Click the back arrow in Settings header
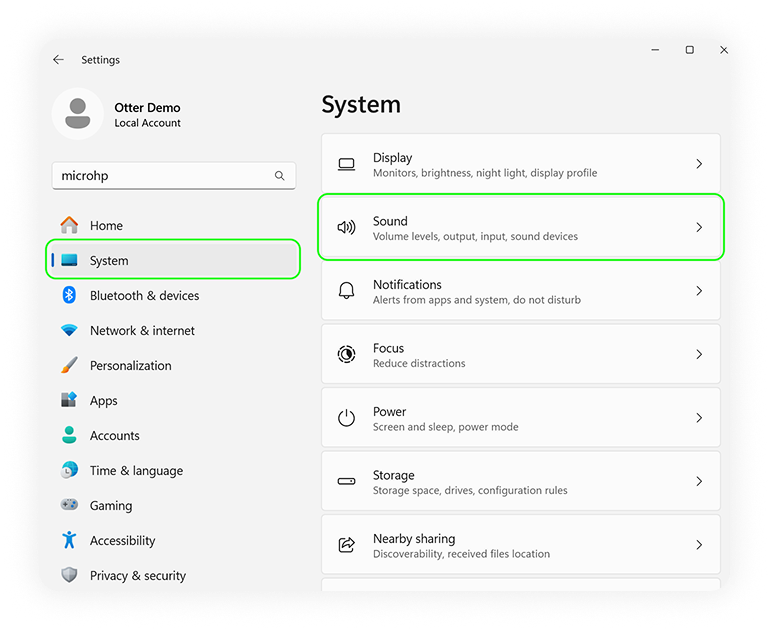Image resolution: width=769 pixels, height=630 pixels. pos(58,60)
